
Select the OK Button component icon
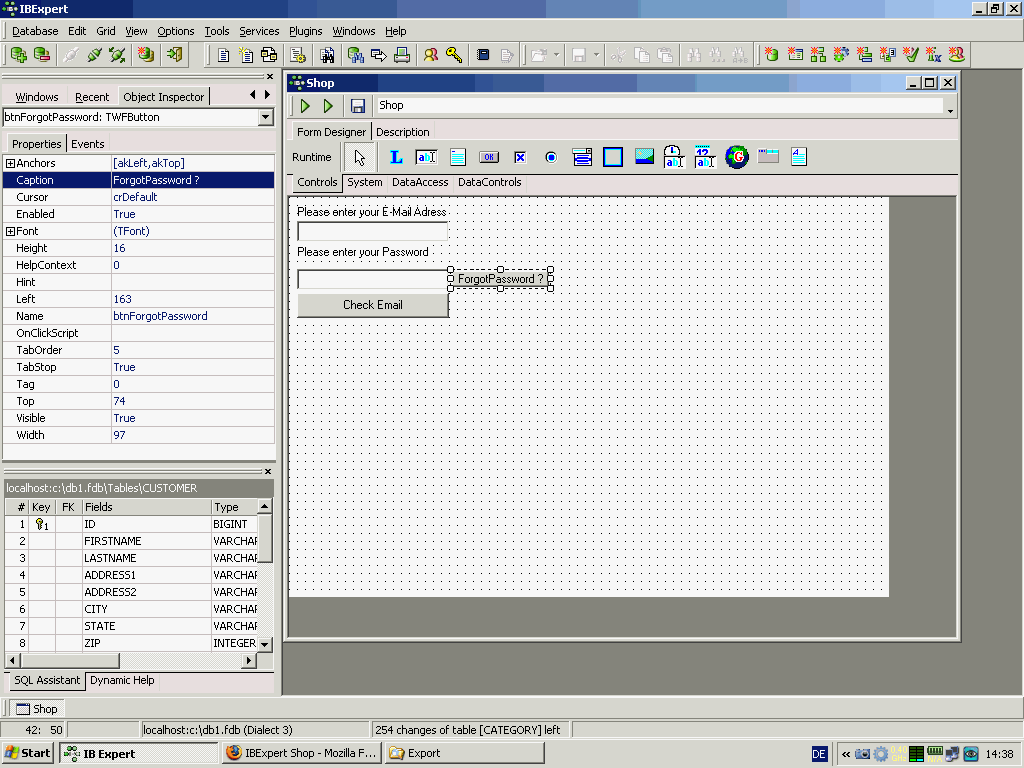pyautogui.click(x=488, y=157)
